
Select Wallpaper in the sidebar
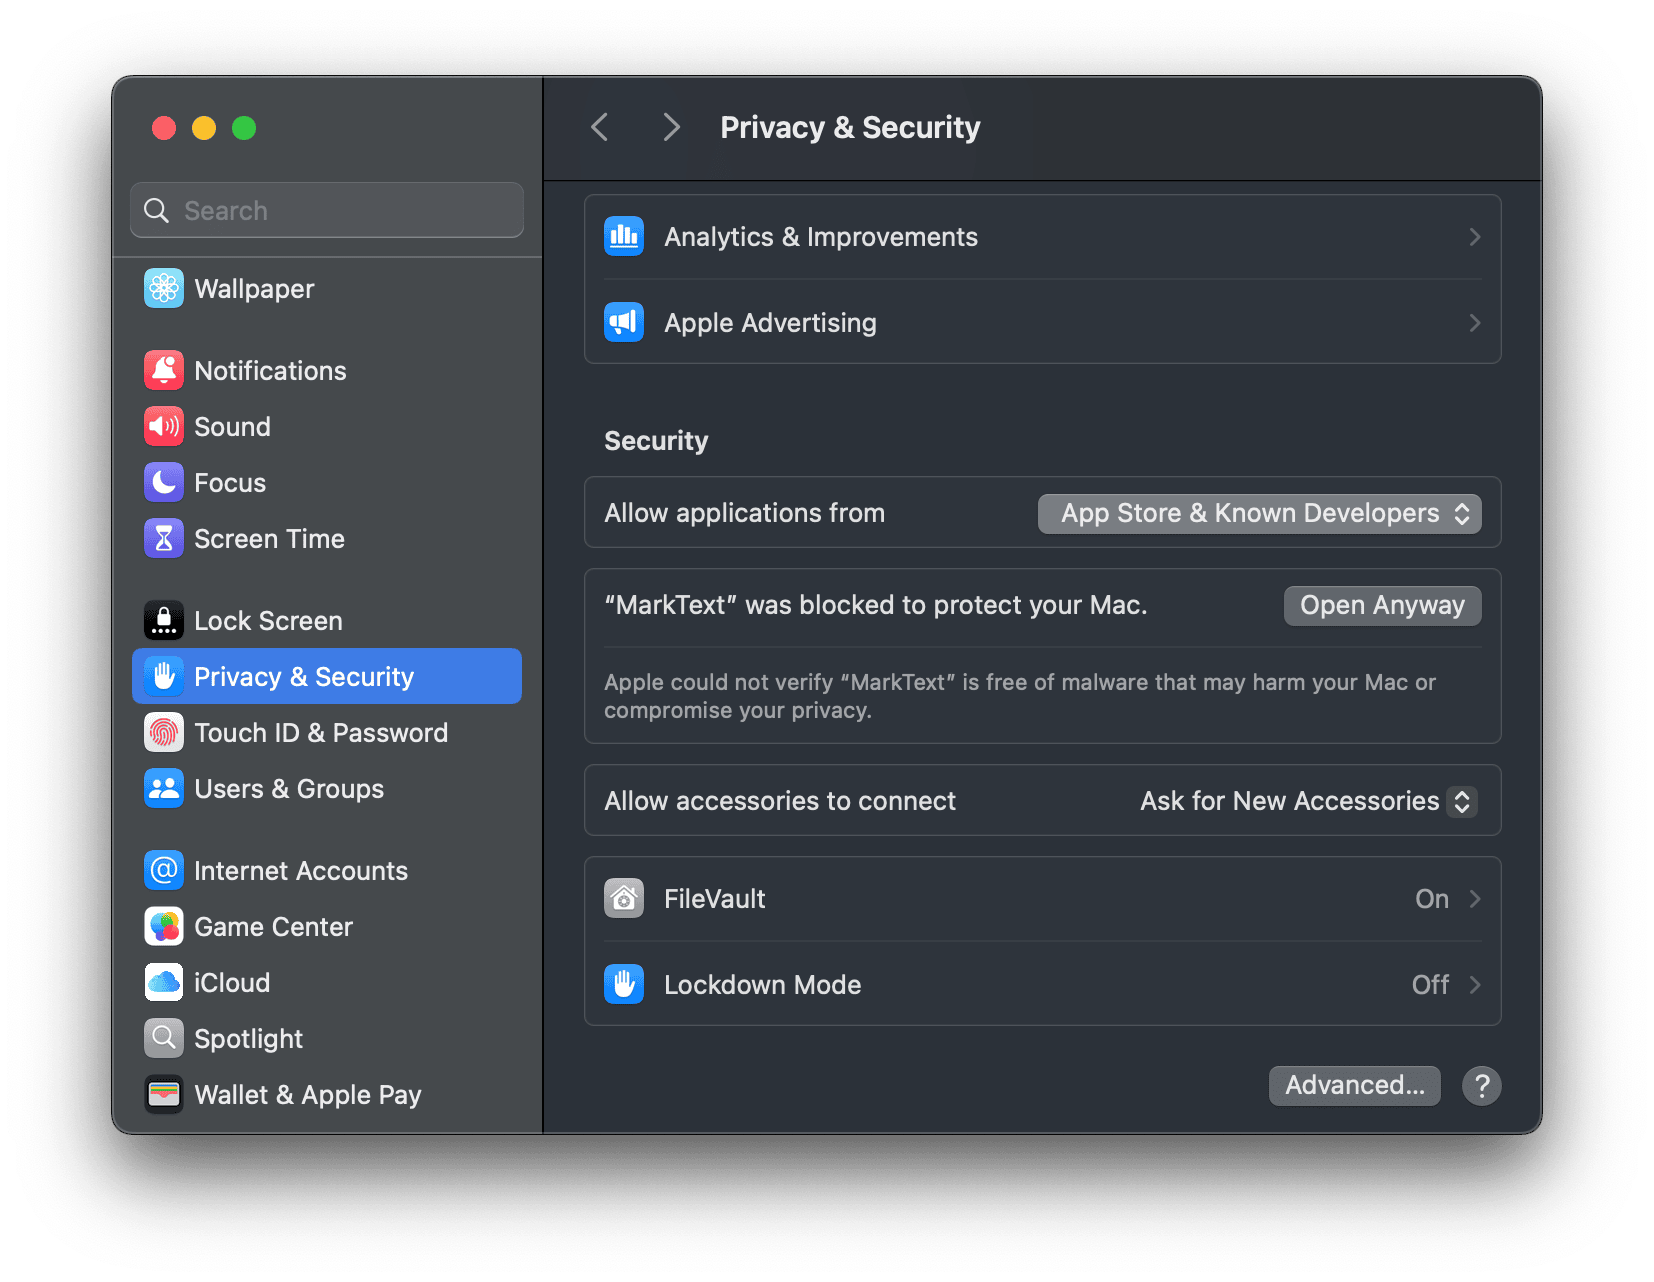tap(327, 289)
